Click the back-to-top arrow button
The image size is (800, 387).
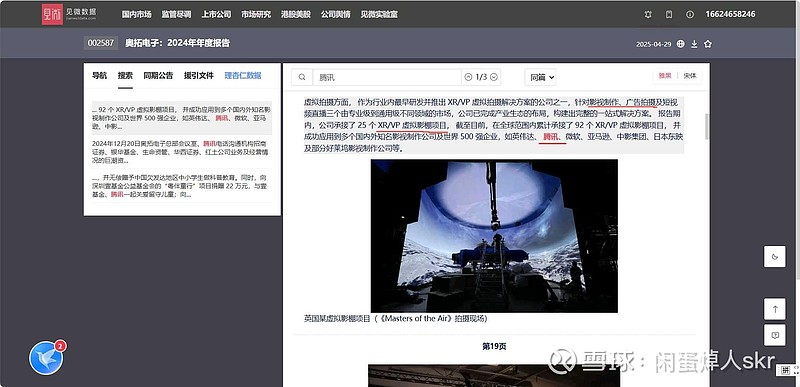tap(774, 309)
